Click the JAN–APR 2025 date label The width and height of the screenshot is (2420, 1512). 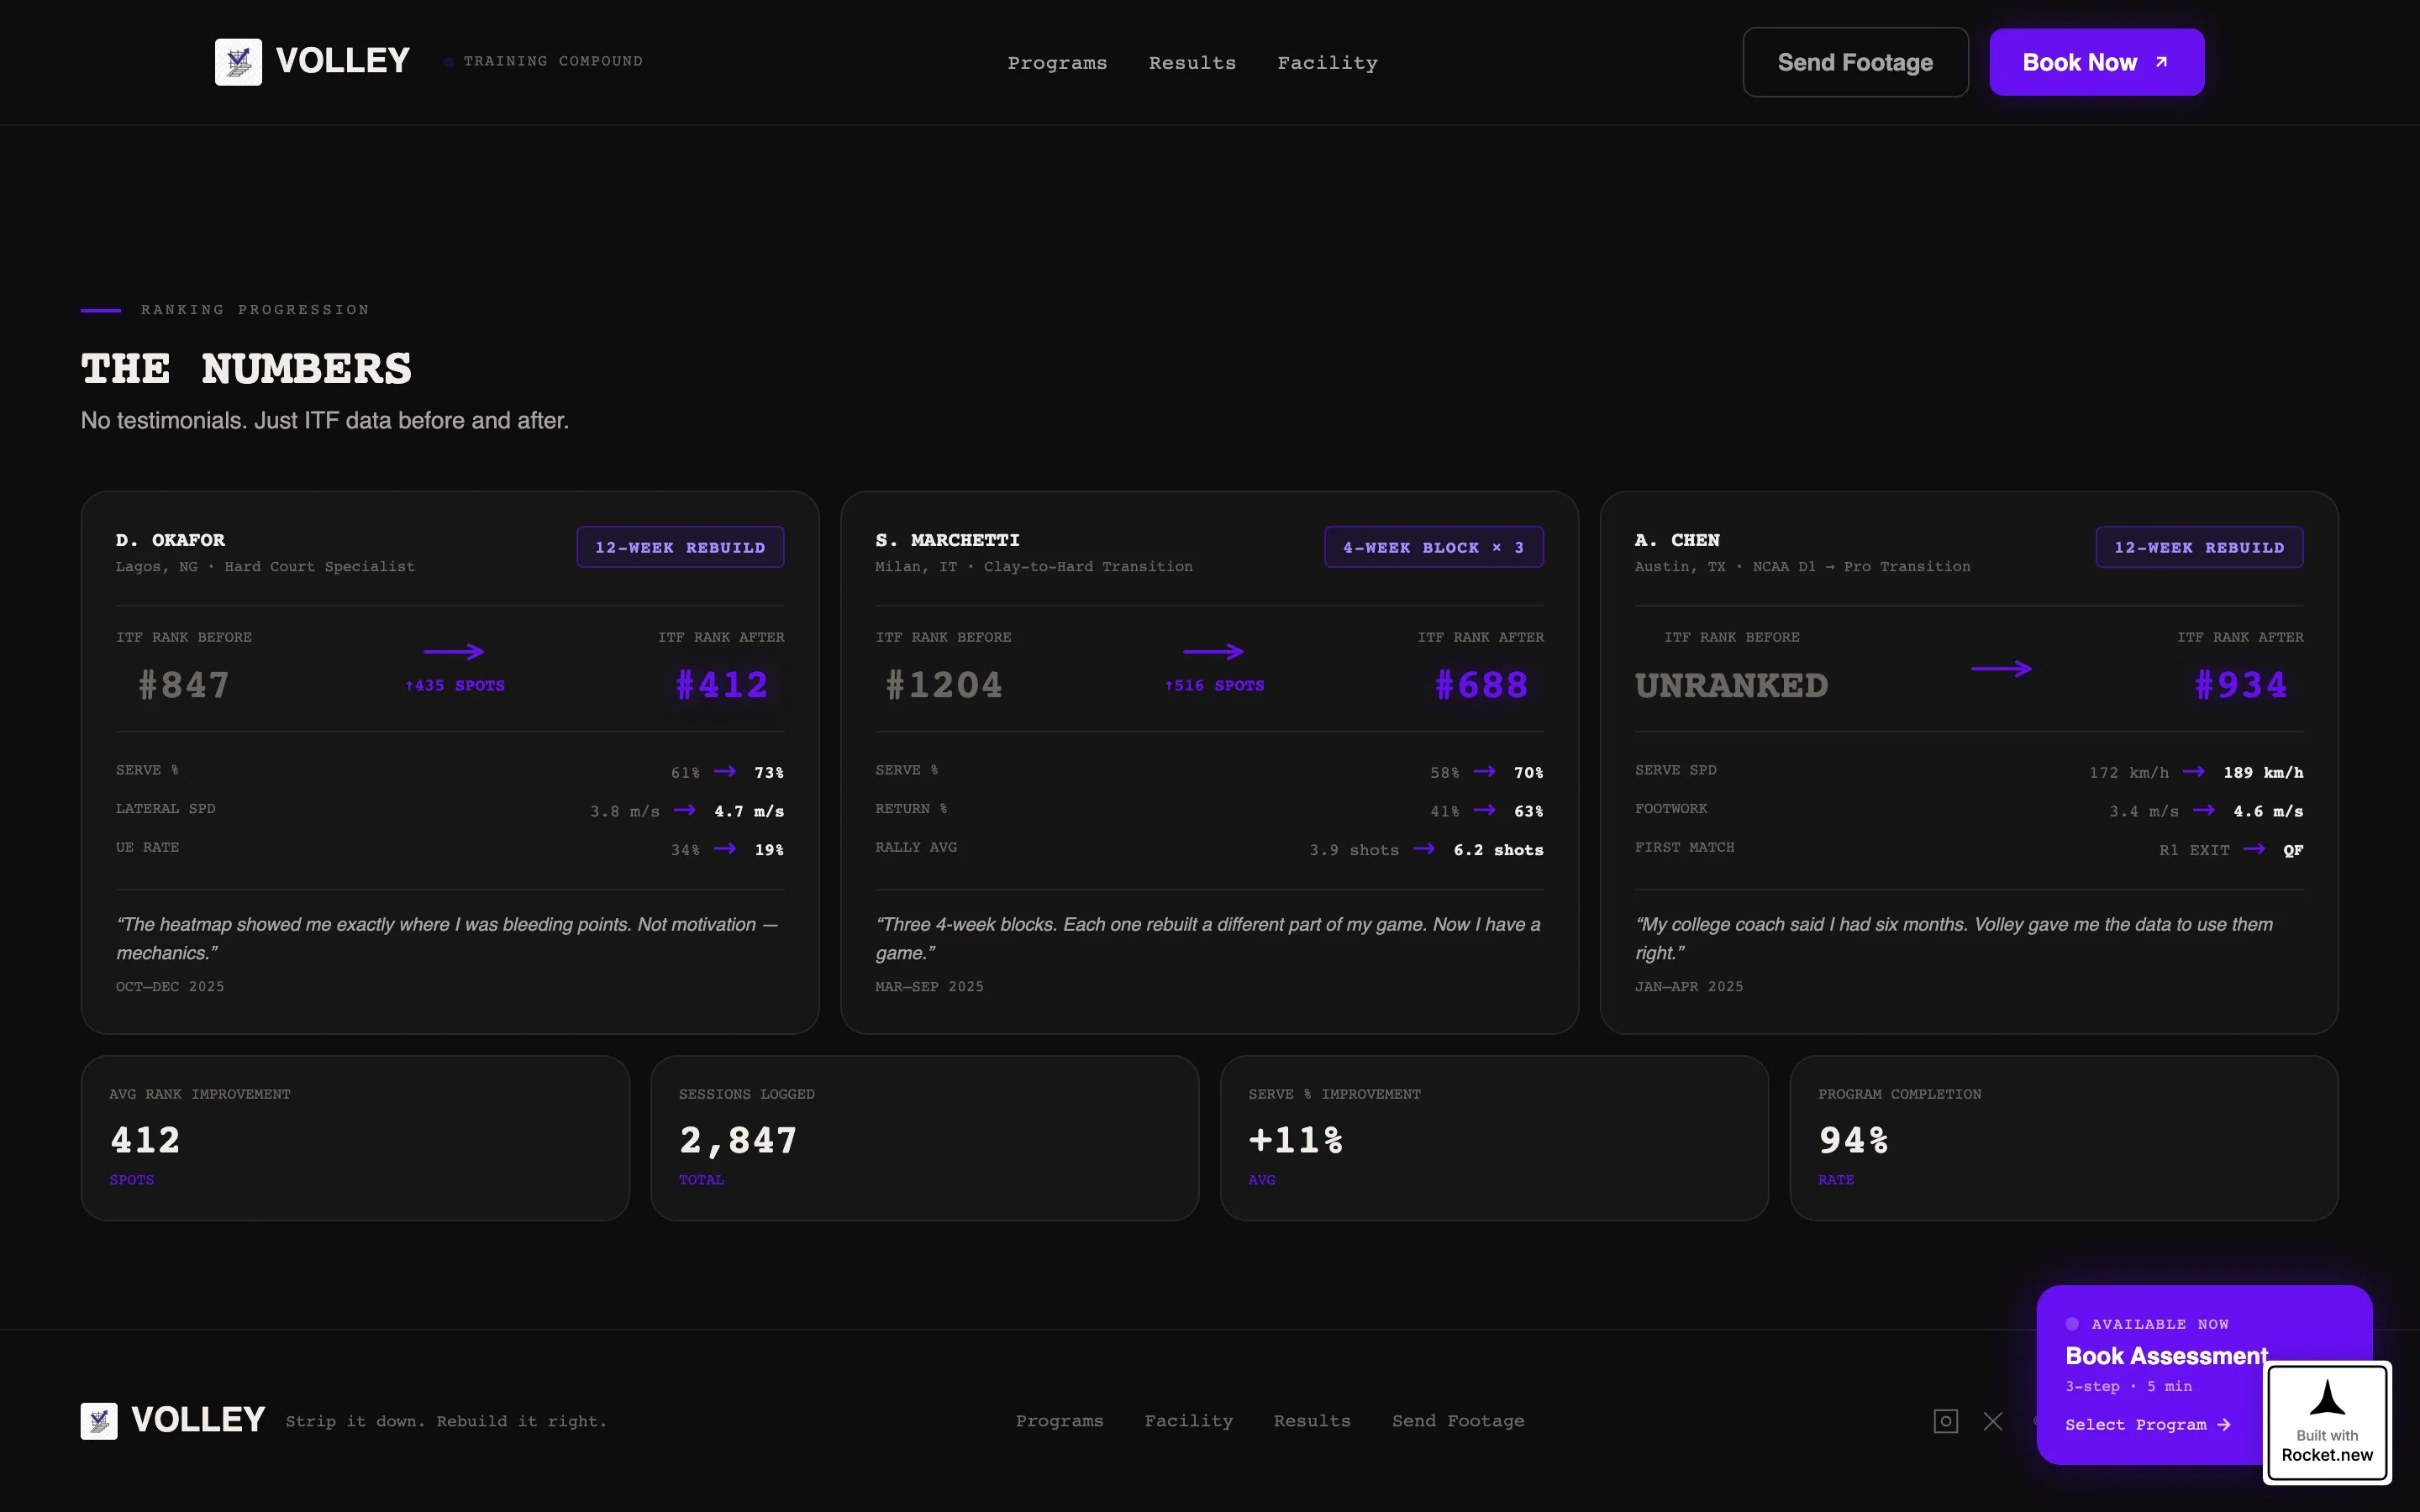(1689, 986)
